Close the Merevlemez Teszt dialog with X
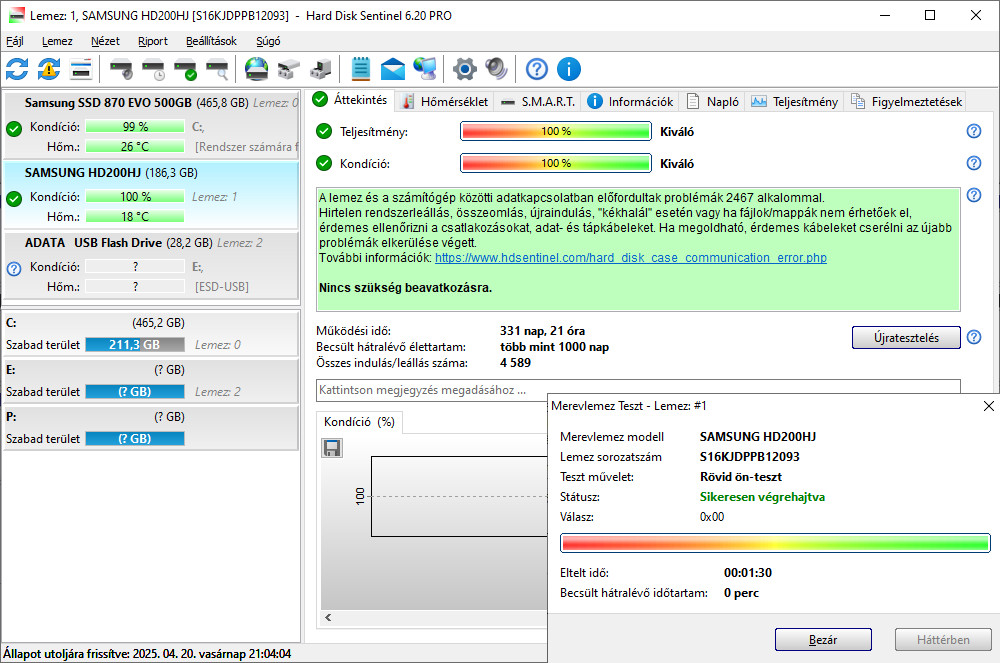Image resolution: width=1000 pixels, height=663 pixels. [989, 406]
